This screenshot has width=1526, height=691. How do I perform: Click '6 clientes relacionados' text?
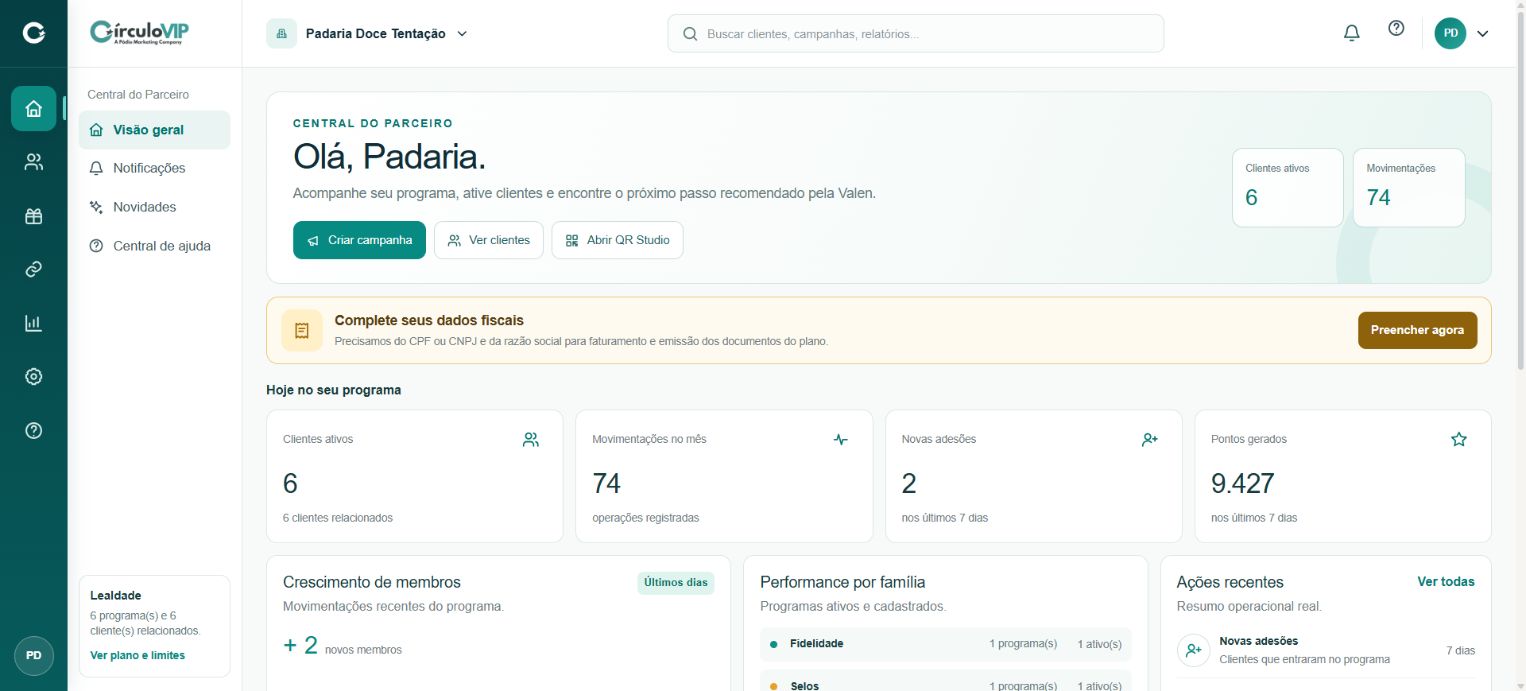338,518
